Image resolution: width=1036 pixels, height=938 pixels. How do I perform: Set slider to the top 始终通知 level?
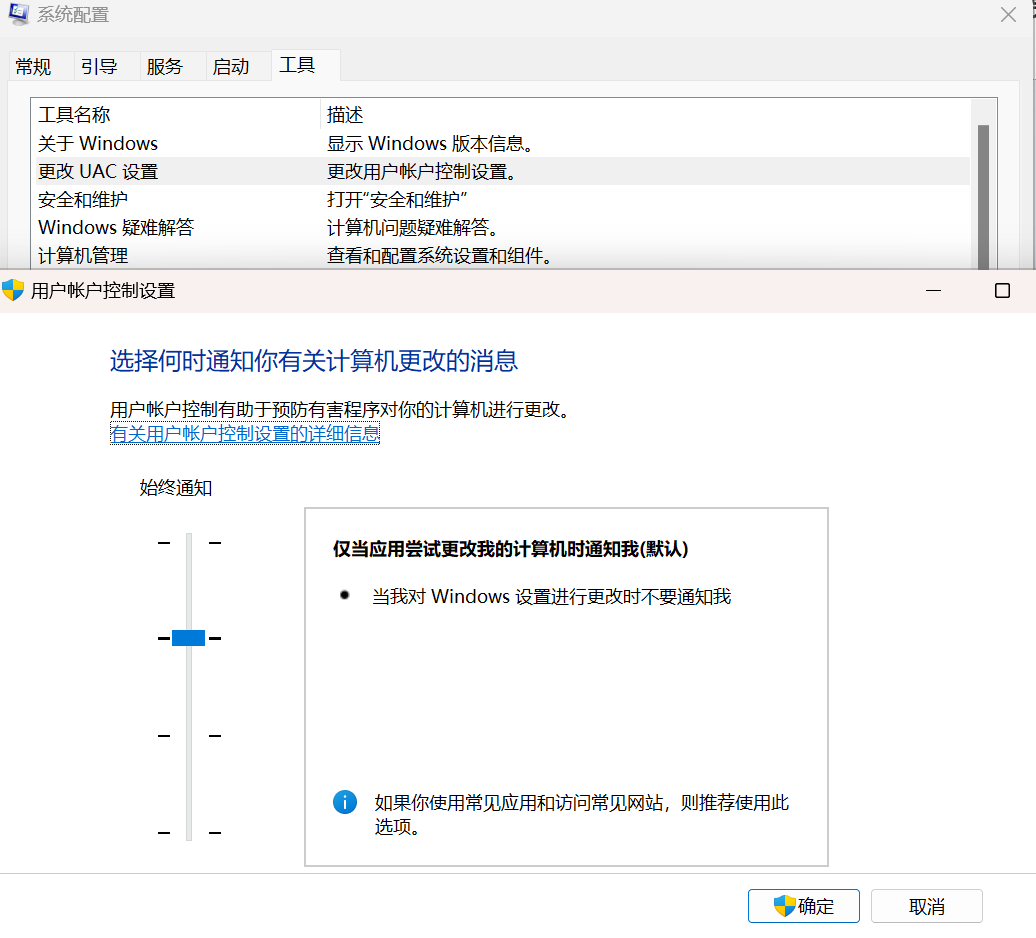[188, 543]
